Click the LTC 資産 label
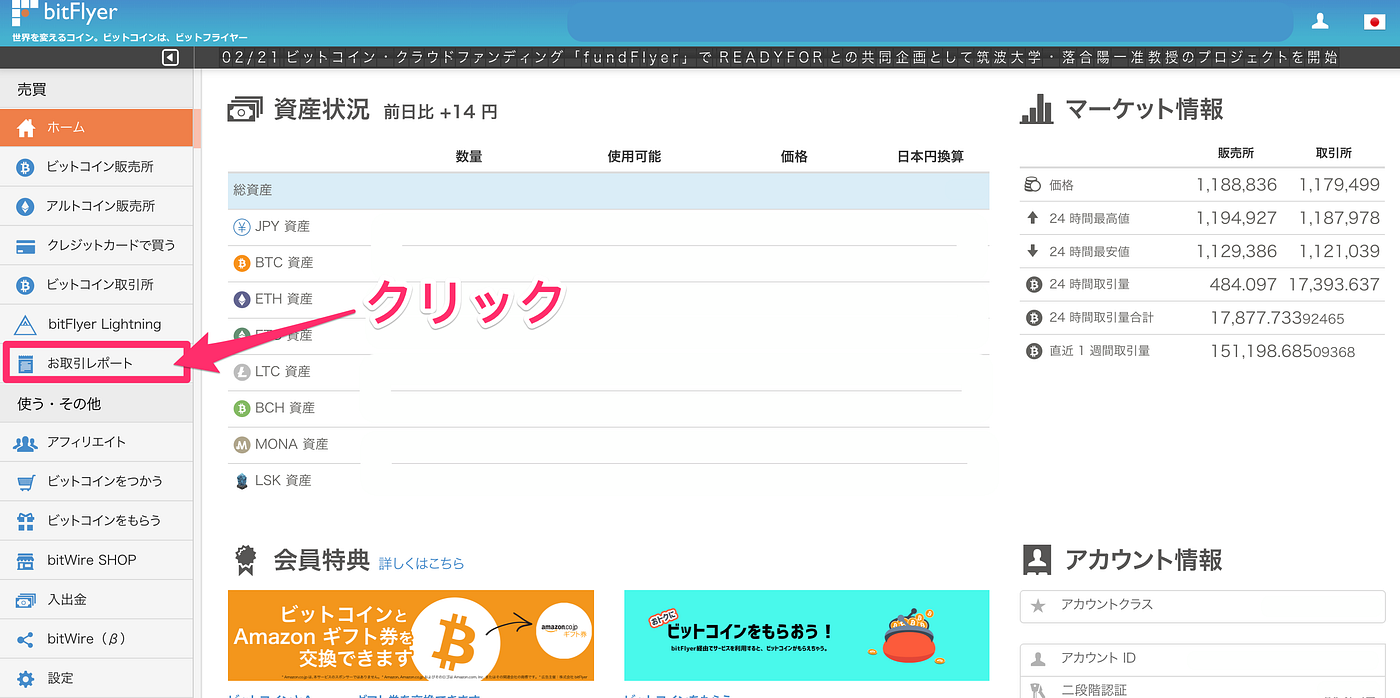 click(283, 372)
